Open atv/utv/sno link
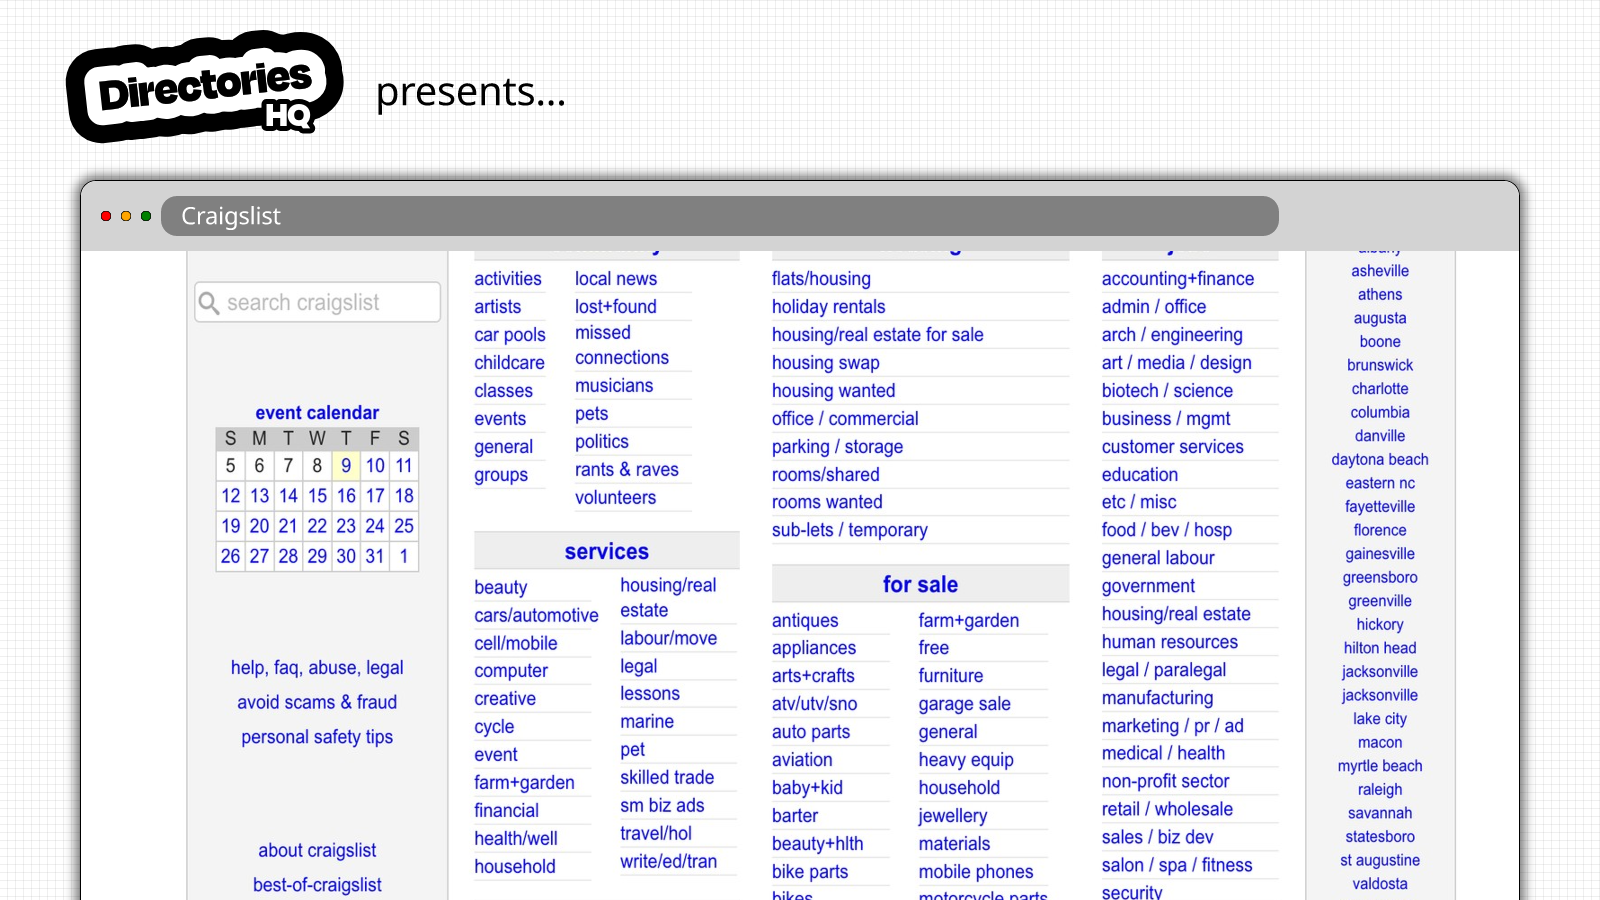Screen dimensions: 1600x900 point(815,704)
